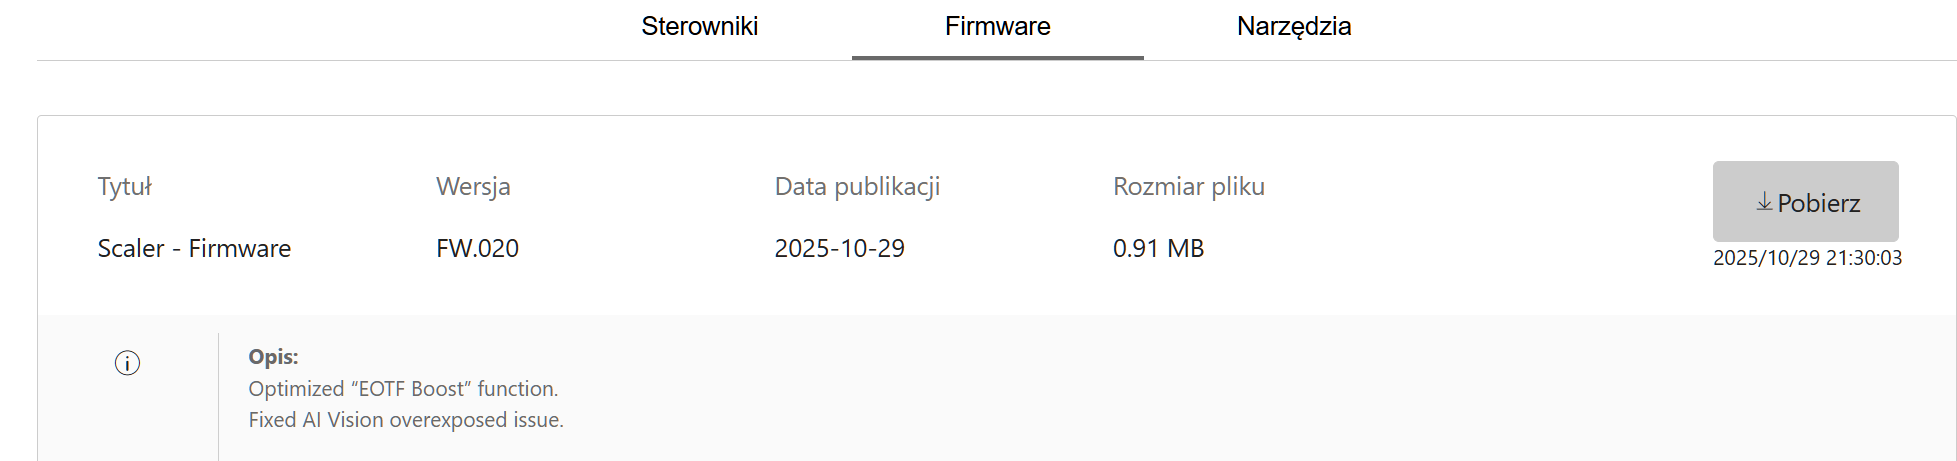Screen dimensions: 1957x461
Task: Click the 2025-10-29 publication date value
Action: [839, 248]
